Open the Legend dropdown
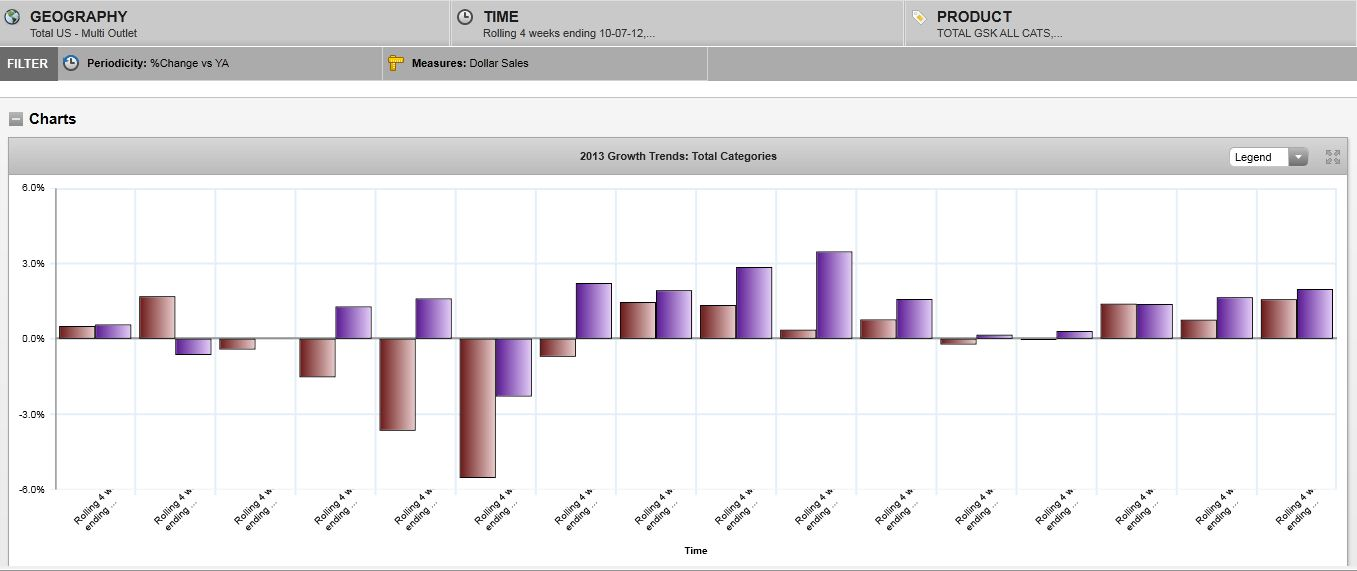This screenshot has height=571, width=1357. click(x=1268, y=157)
